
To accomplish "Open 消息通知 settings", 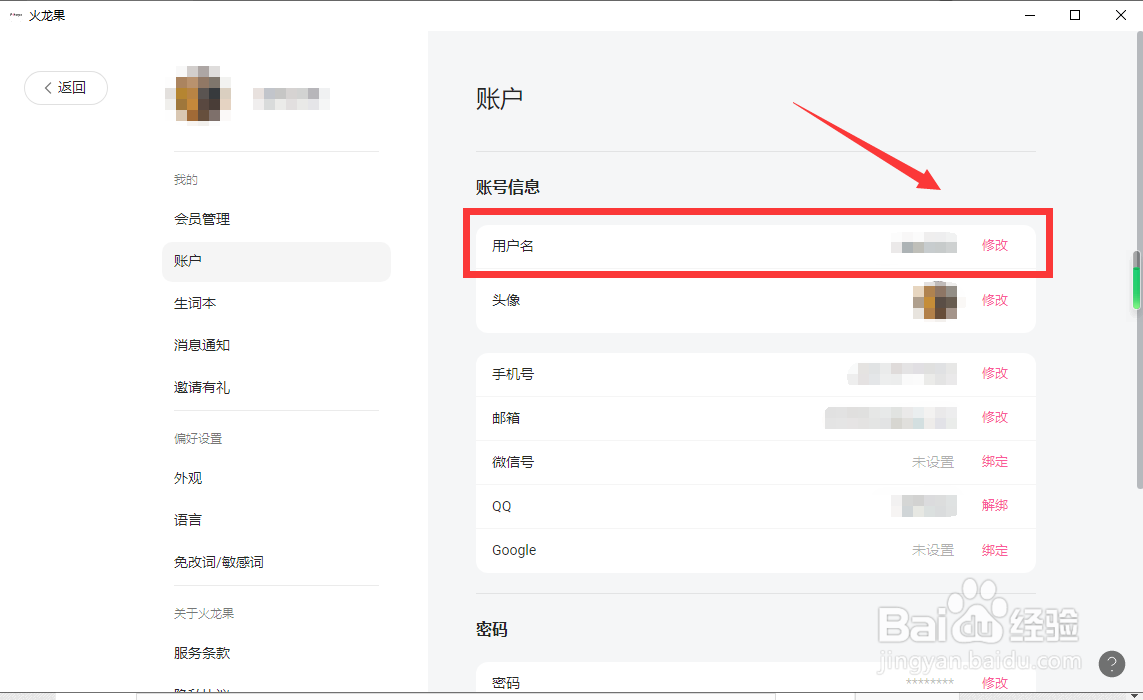I will (x=203, y=344).
